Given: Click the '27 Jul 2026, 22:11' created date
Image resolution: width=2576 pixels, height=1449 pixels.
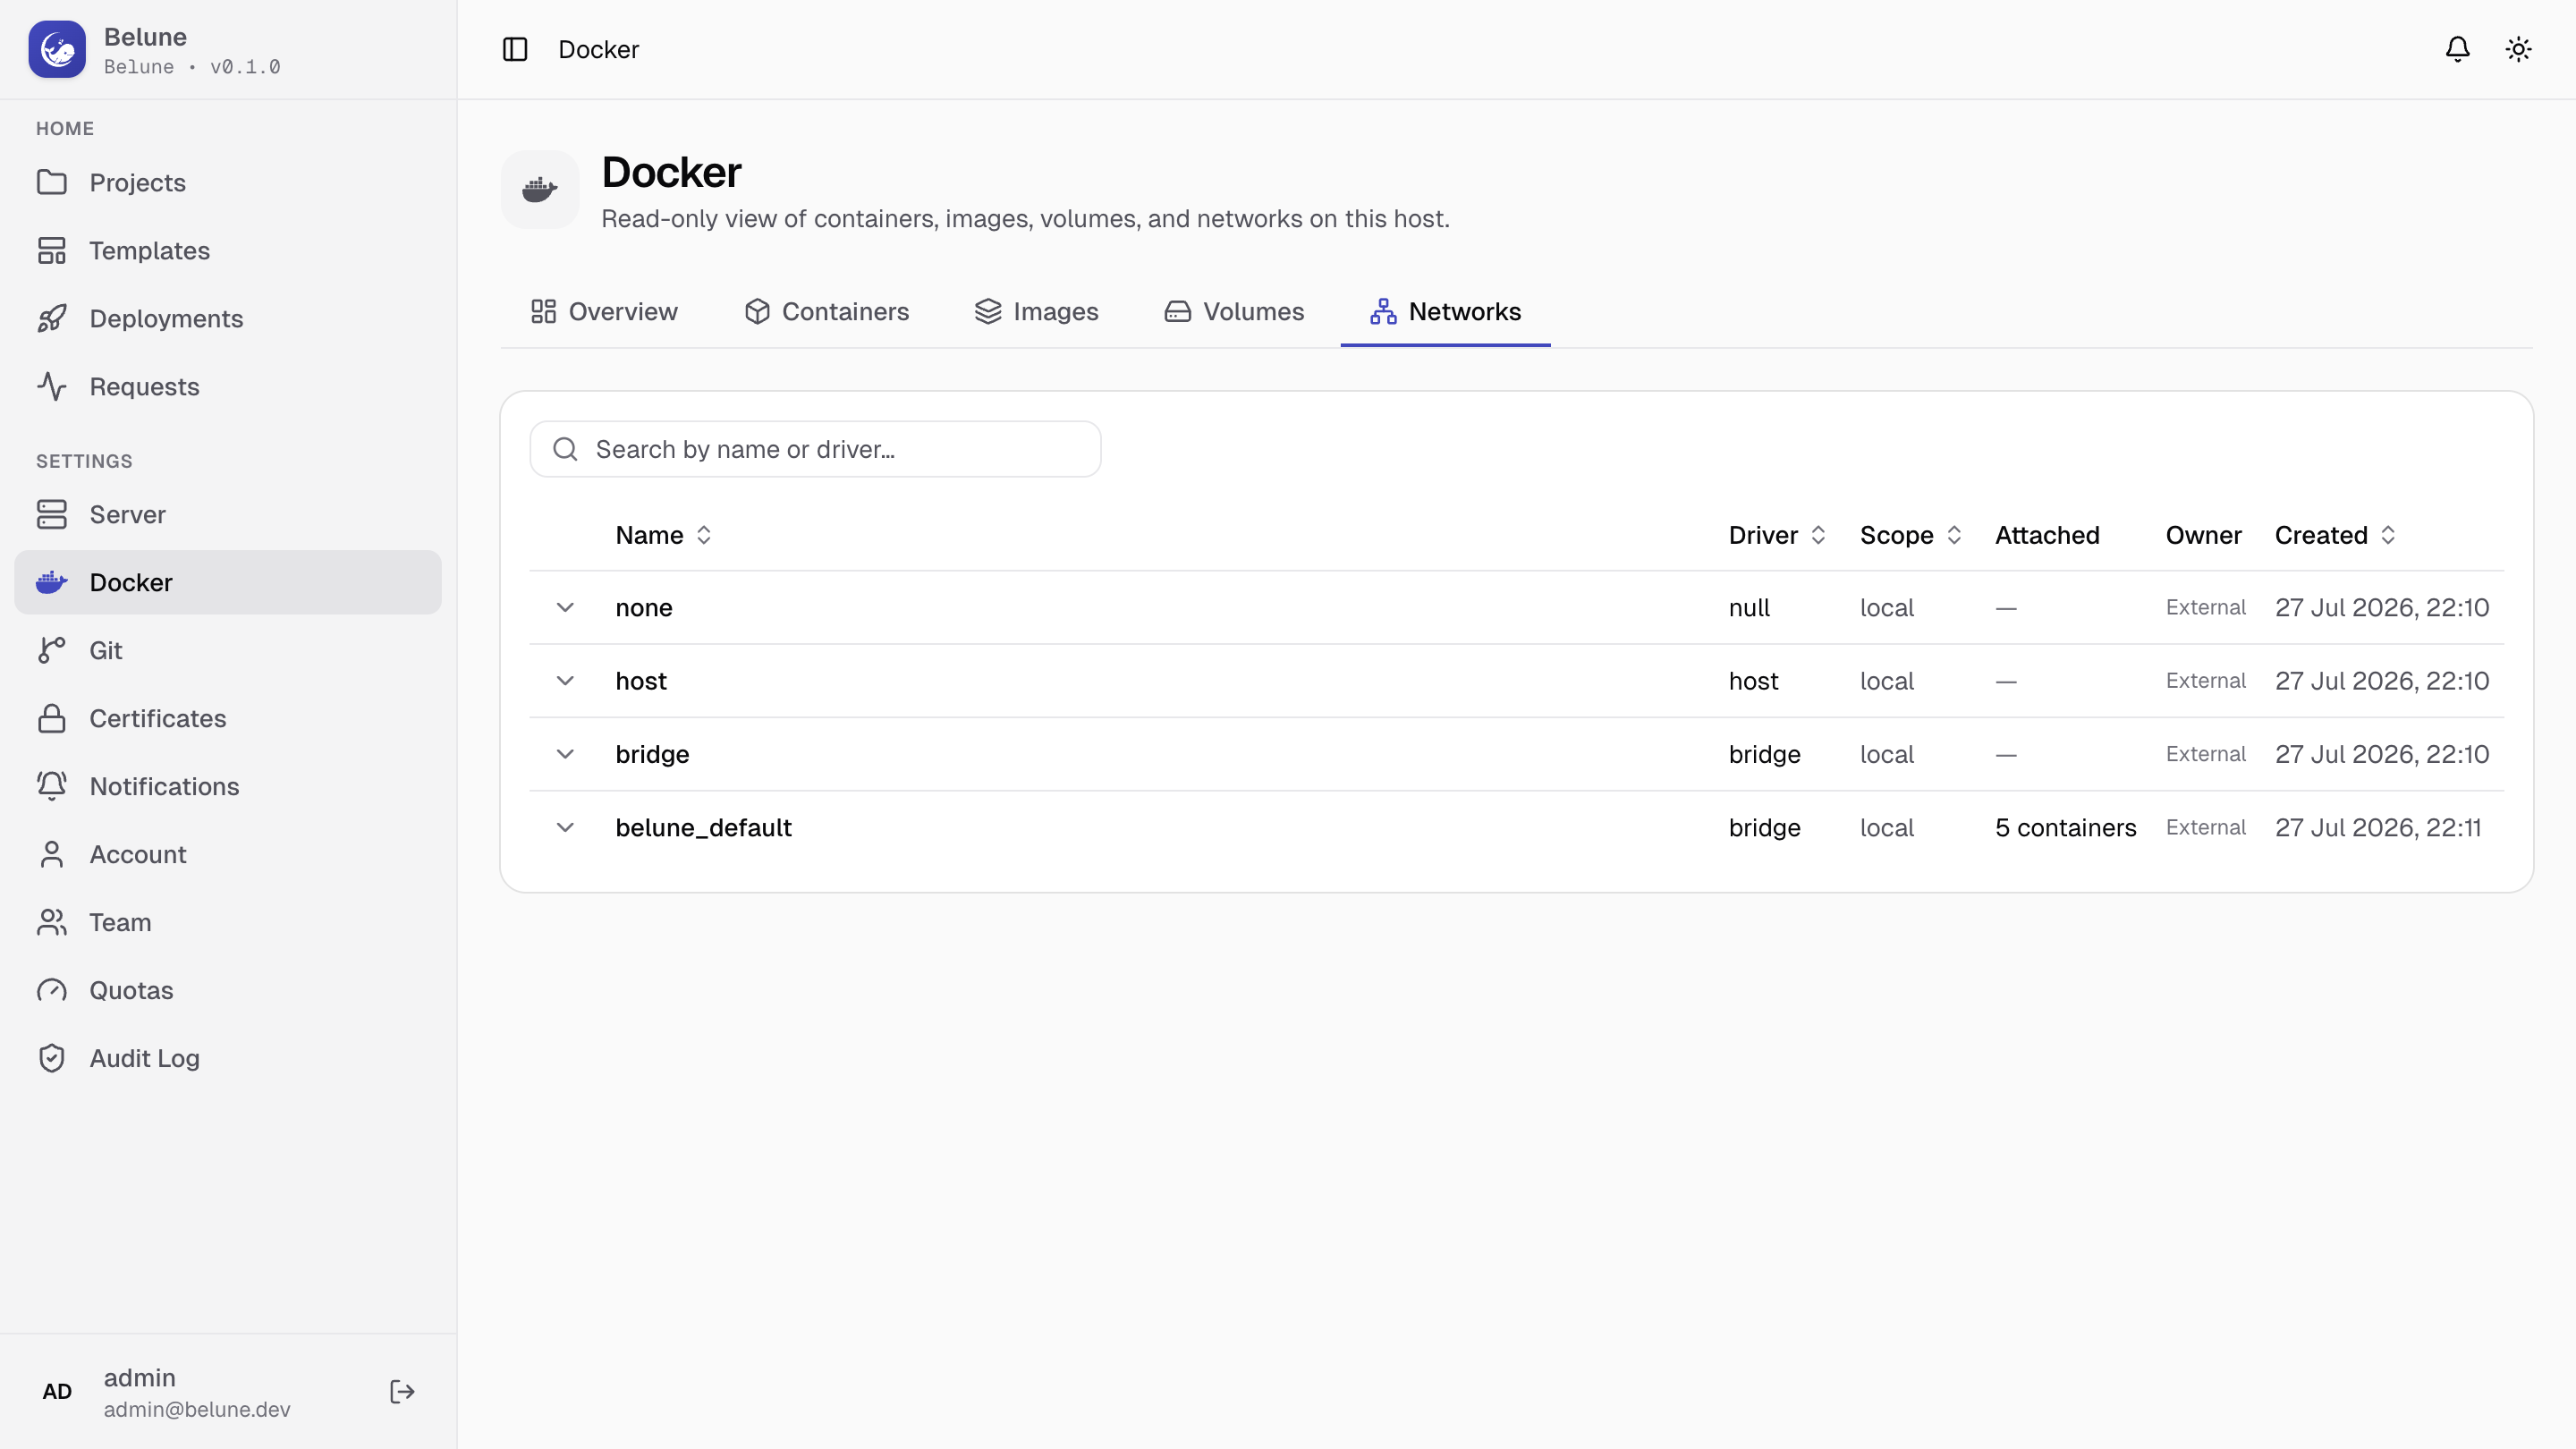Looking at the screenshot, I should (2378, 828).
